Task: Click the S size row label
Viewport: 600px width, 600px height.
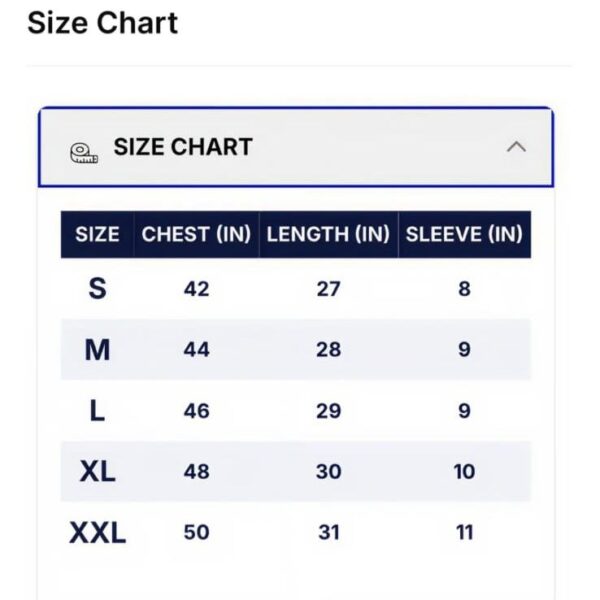Action: point(97,288)
